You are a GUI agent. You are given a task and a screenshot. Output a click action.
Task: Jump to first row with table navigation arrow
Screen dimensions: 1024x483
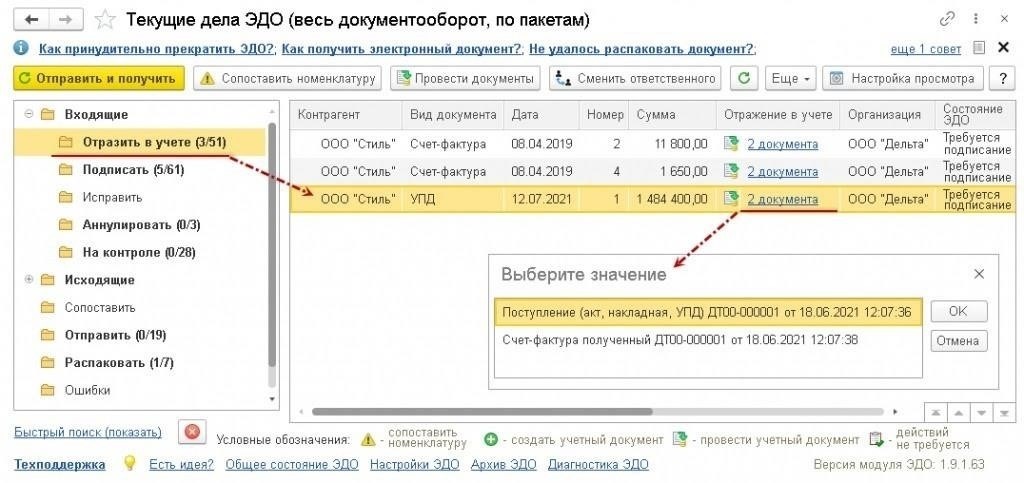(x=936, y=413)
